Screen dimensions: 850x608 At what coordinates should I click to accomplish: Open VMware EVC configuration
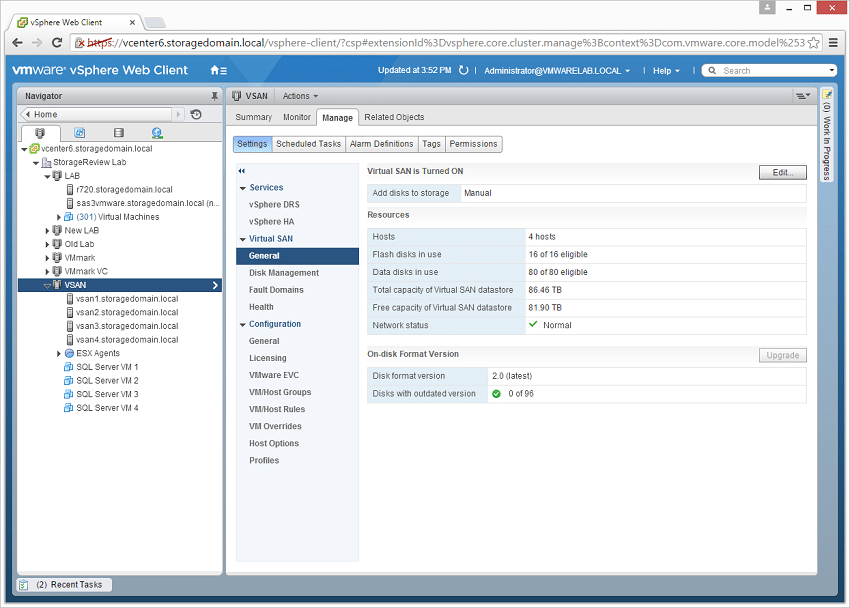coord(273,376)
